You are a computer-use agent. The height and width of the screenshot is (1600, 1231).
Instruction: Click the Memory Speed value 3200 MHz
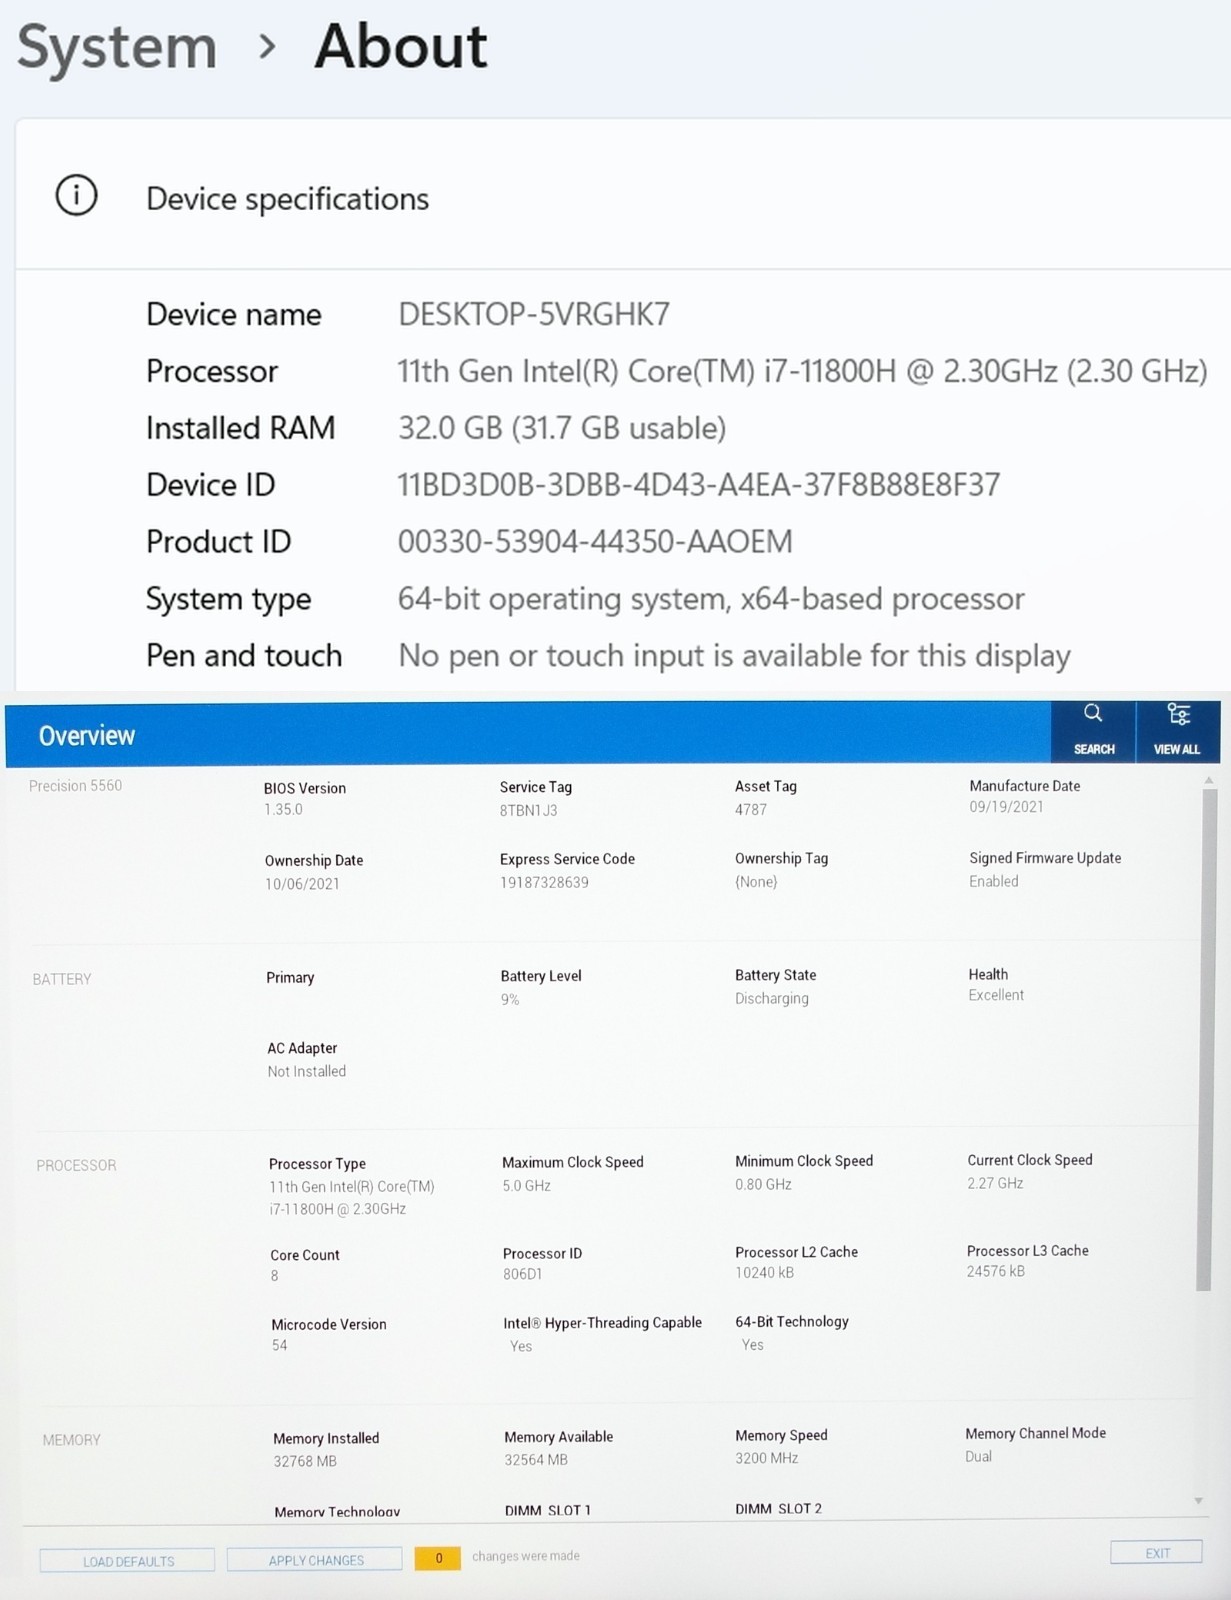(767, 1458)
